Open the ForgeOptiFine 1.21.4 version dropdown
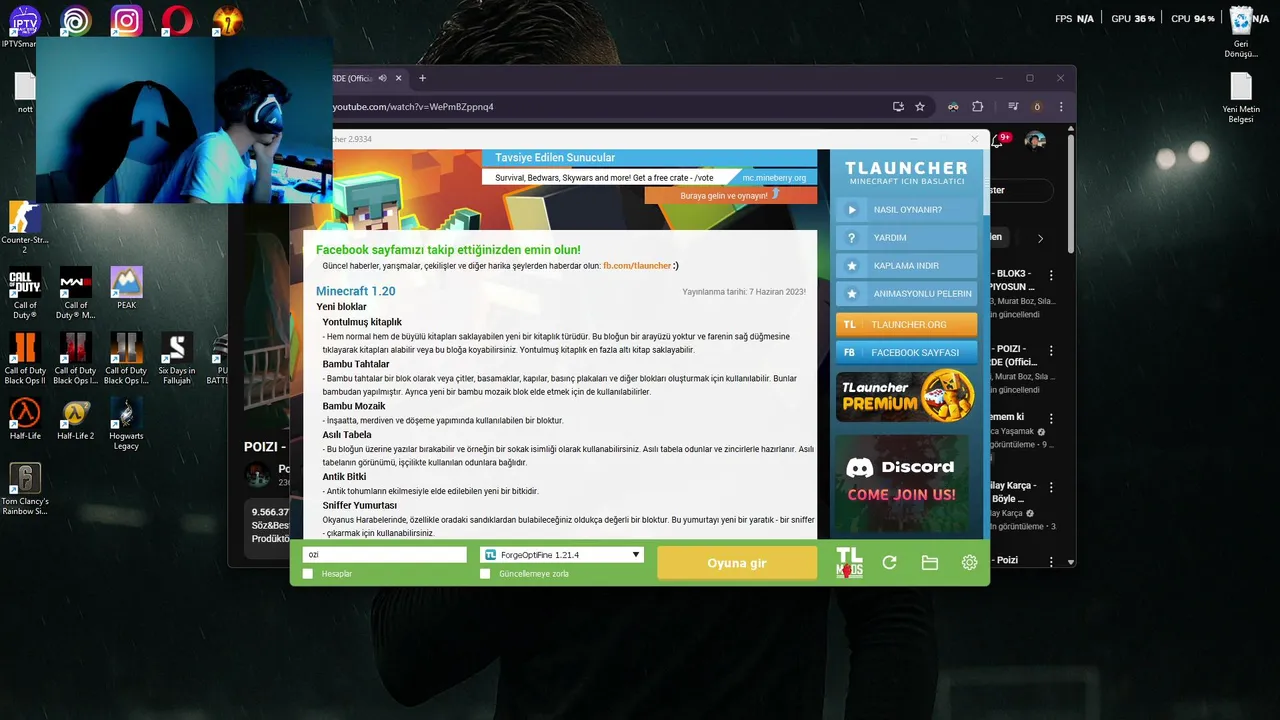 (x=561, y=555)
